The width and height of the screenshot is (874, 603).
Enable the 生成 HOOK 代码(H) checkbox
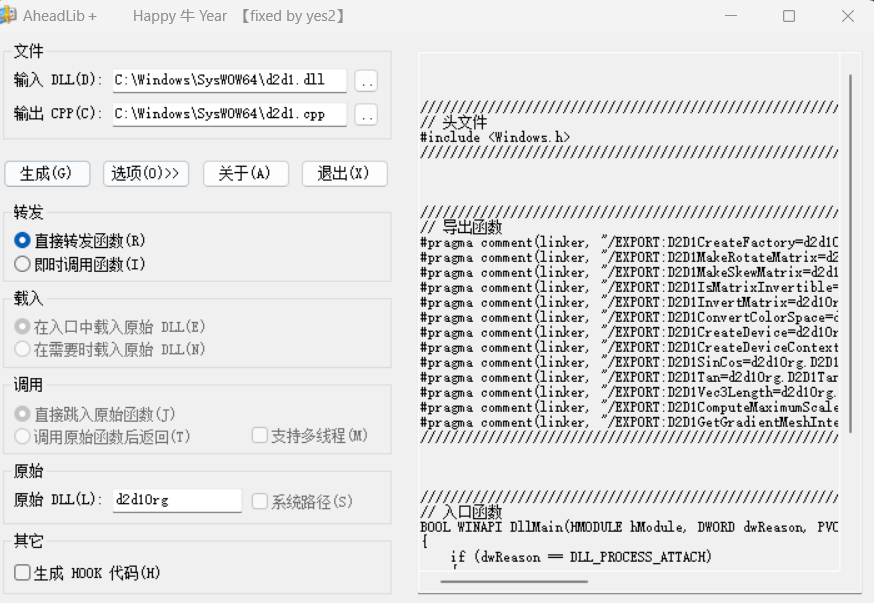click(x=23, y=573)
